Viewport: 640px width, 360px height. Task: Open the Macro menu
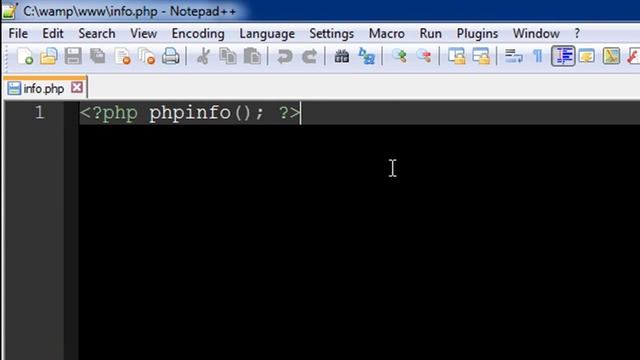click(x=387, y=33)
